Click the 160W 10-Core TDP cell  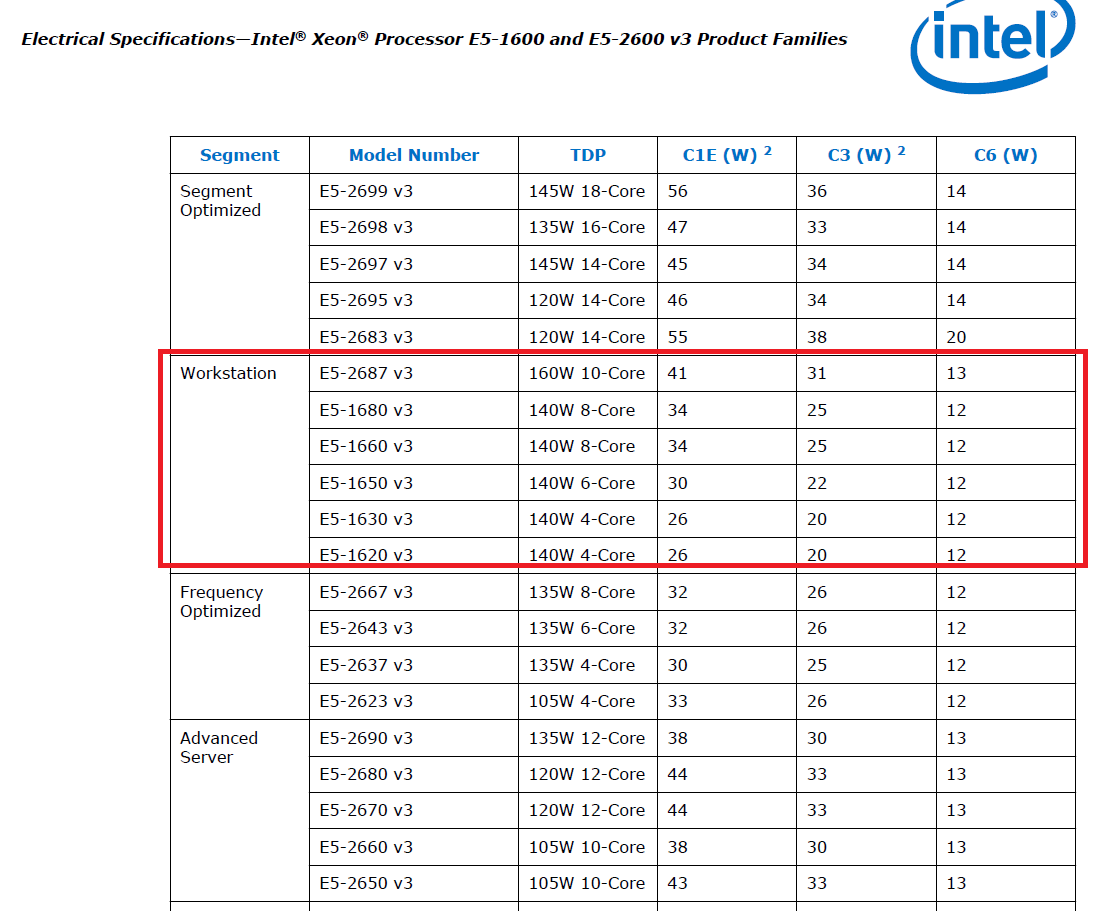pyautogui.click(x=588, y=373)
